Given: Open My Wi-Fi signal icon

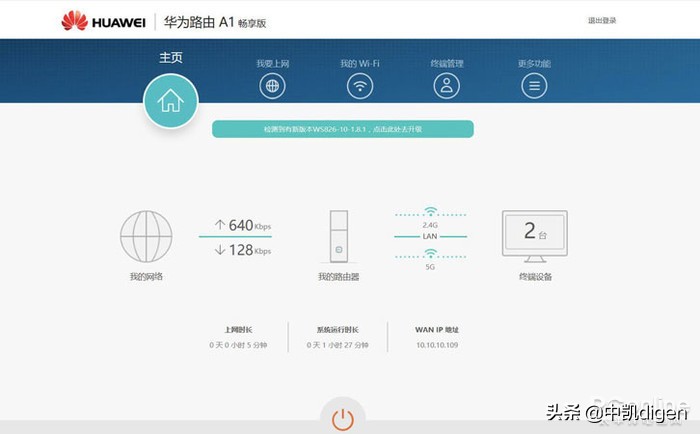Looking at the screenshot, I should tap(360, 86).
